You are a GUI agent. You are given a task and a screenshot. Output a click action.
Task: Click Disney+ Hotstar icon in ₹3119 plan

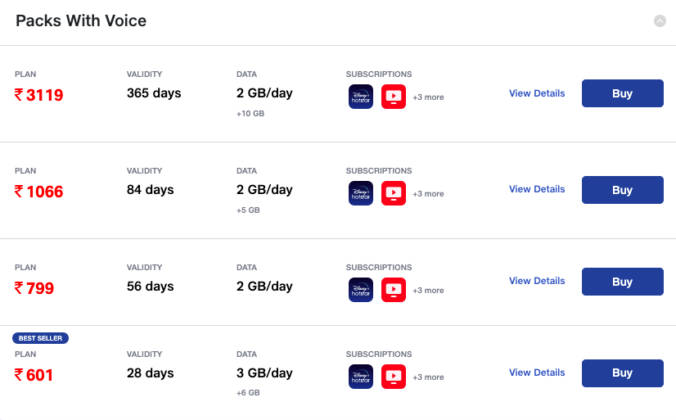[360, 97]
